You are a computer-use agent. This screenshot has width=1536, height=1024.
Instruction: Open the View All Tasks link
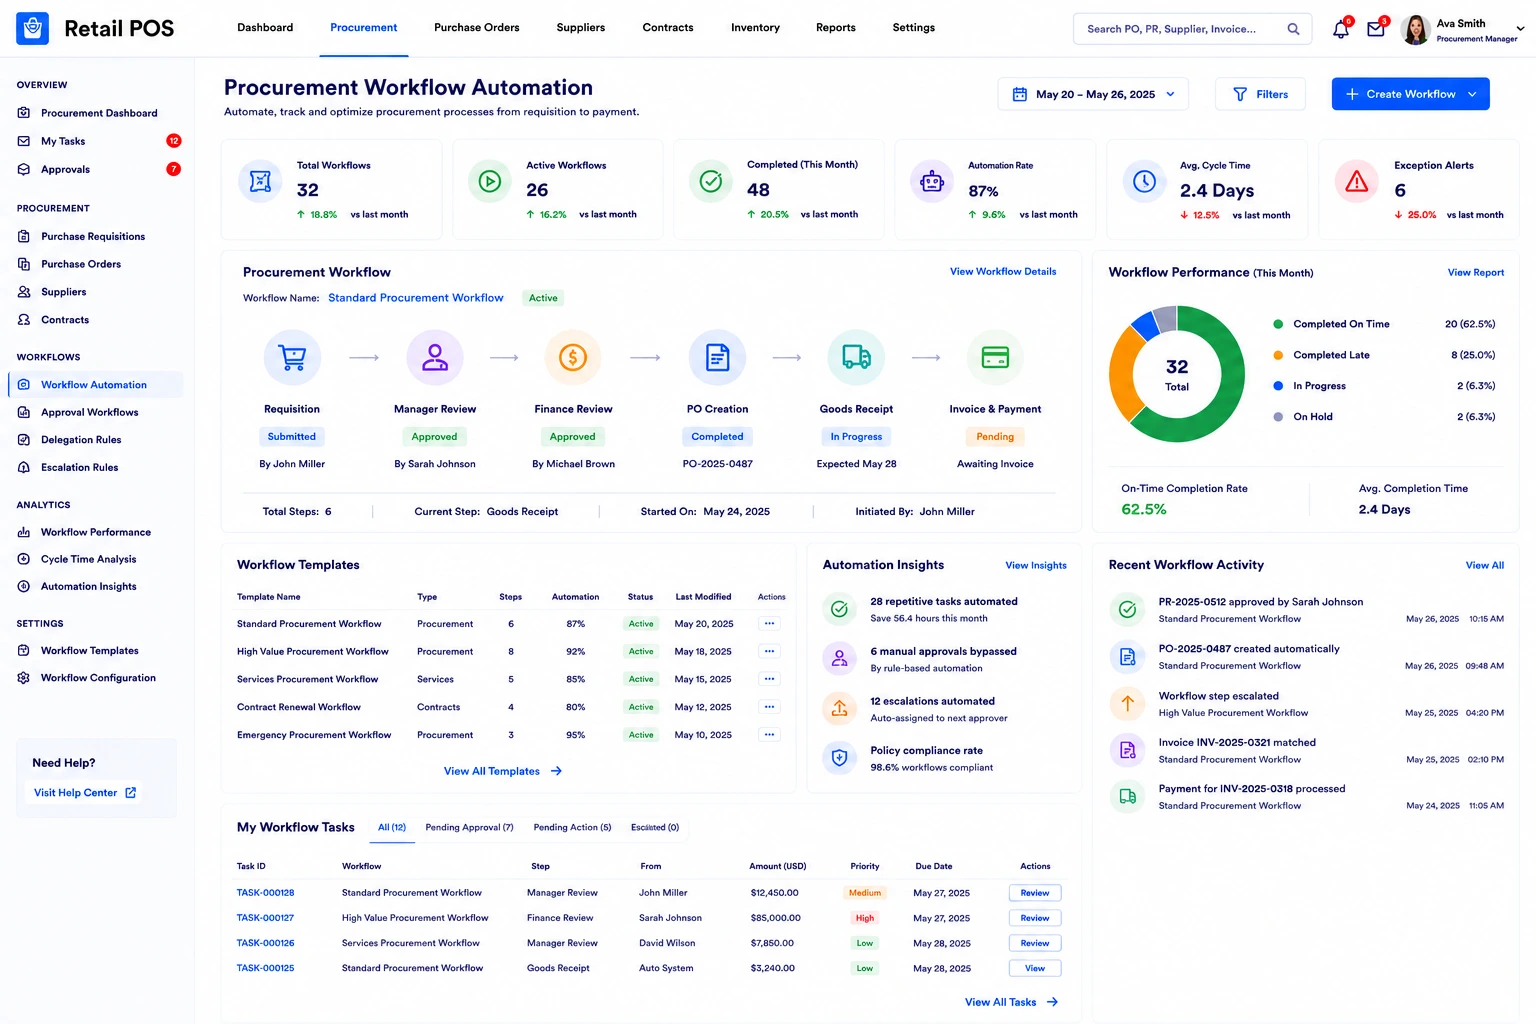pos(1011,1002)
